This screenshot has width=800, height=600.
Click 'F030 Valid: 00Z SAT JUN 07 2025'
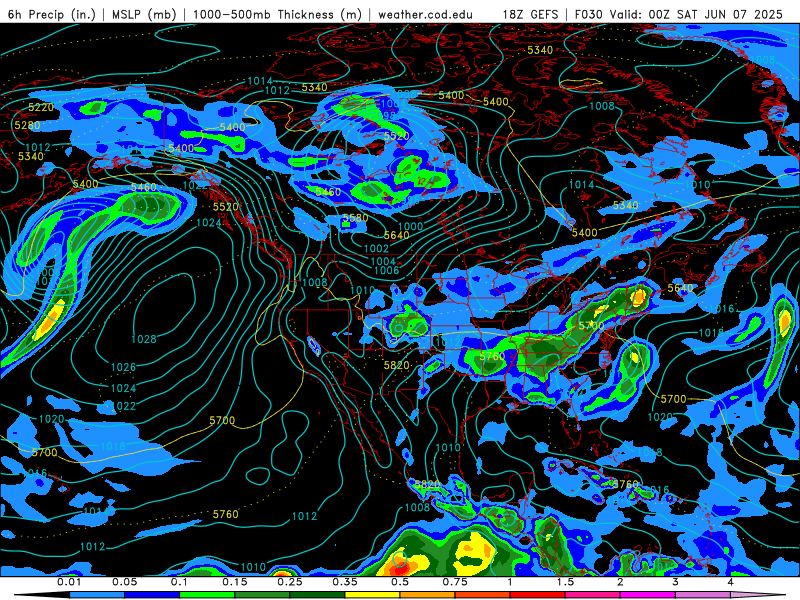pos(679,14)
